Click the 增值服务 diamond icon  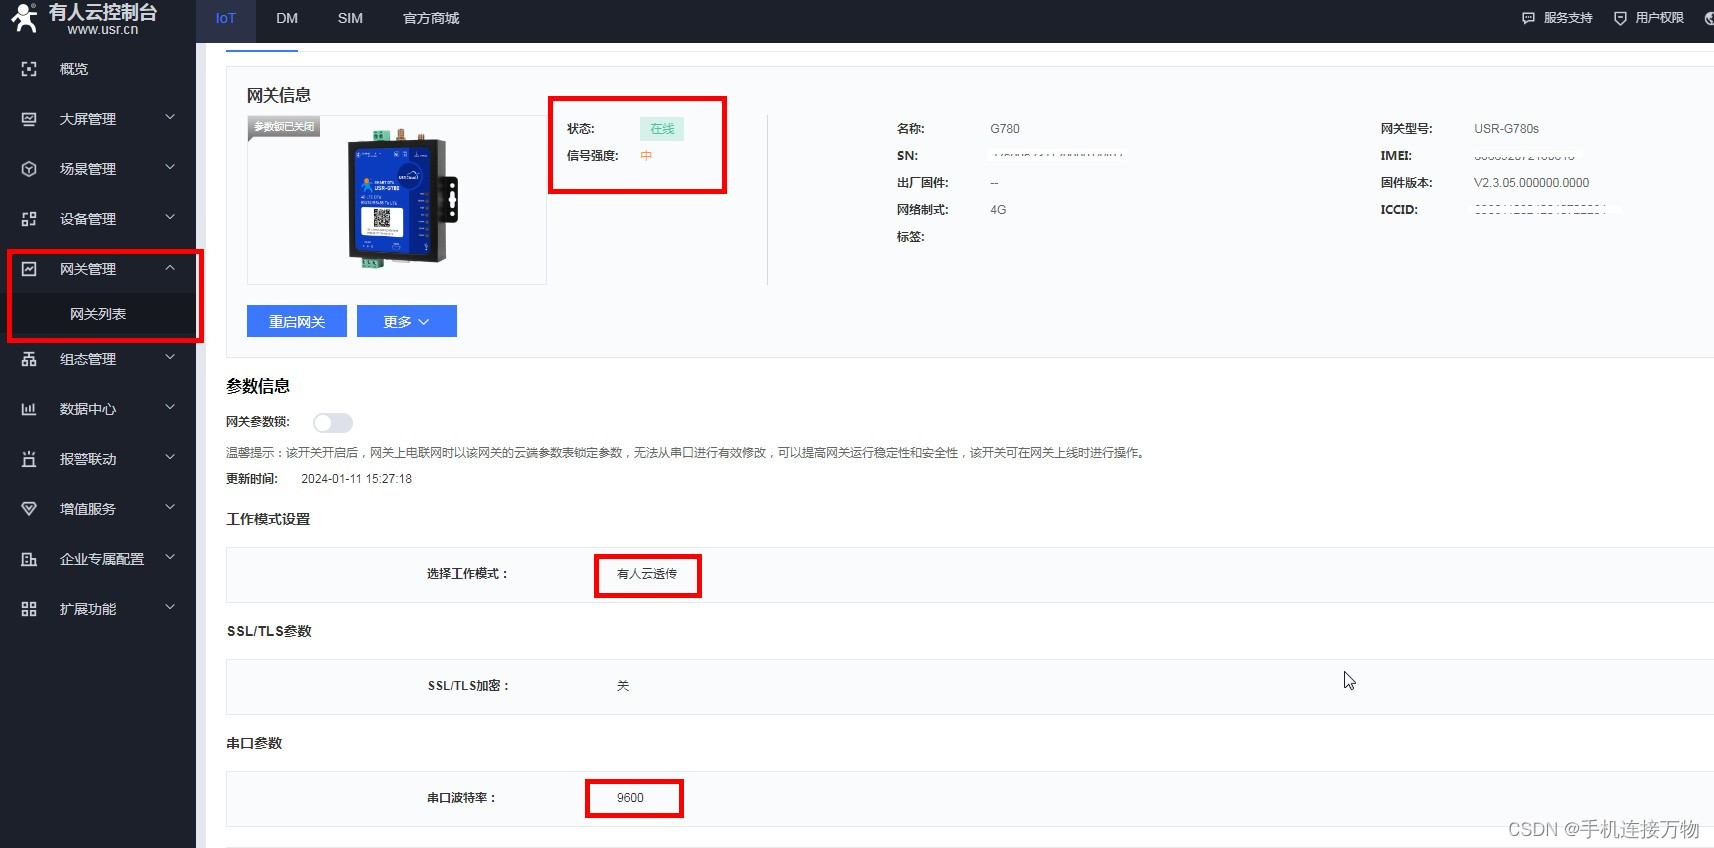tap(29, 509)
